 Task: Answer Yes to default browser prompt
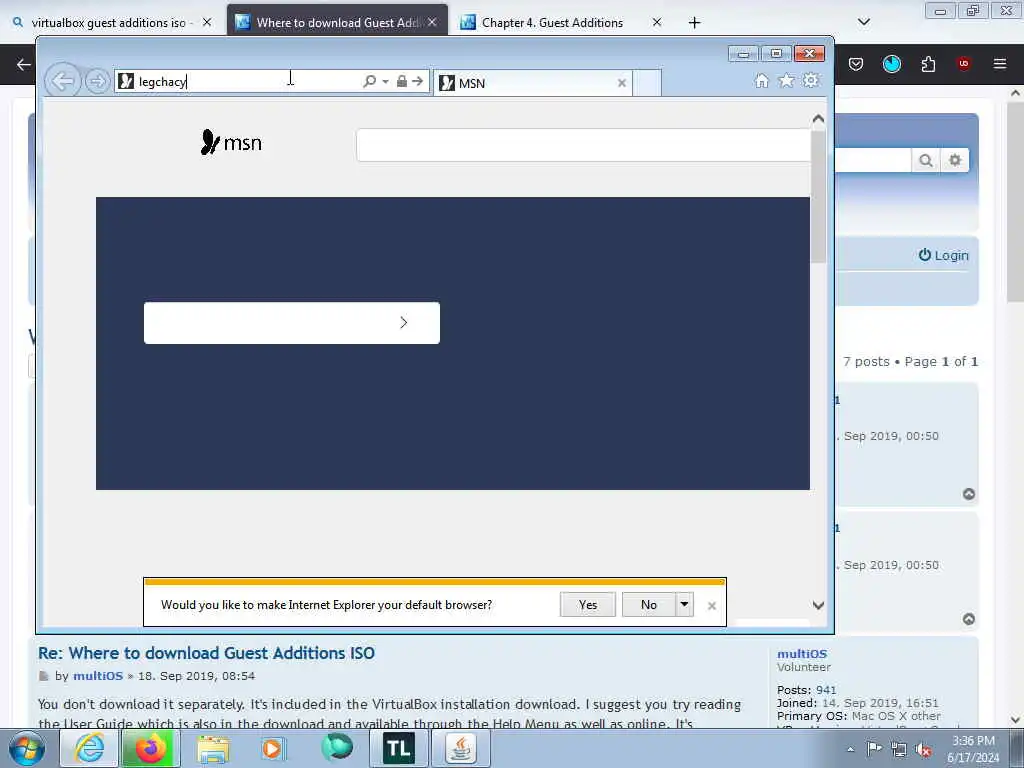(x=588, y=605)
